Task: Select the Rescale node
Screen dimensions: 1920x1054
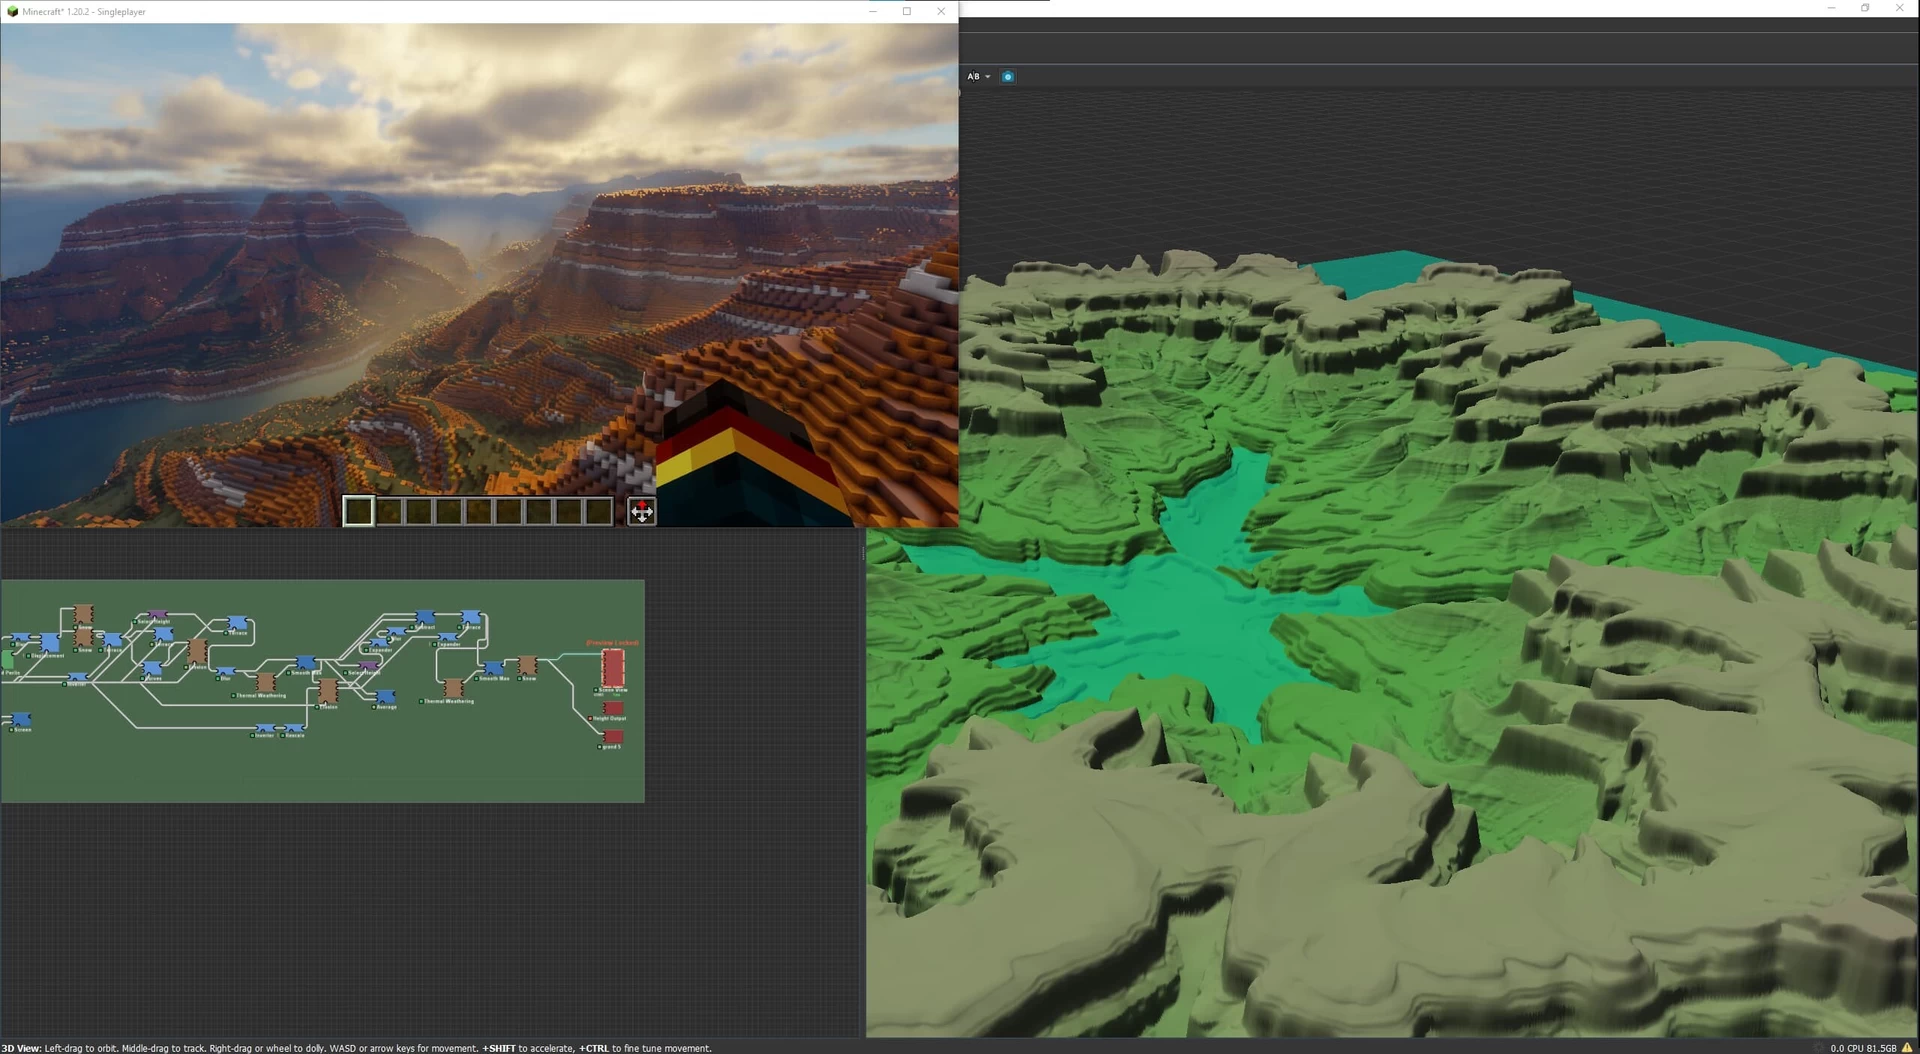Action: click(x=294, y=728)
